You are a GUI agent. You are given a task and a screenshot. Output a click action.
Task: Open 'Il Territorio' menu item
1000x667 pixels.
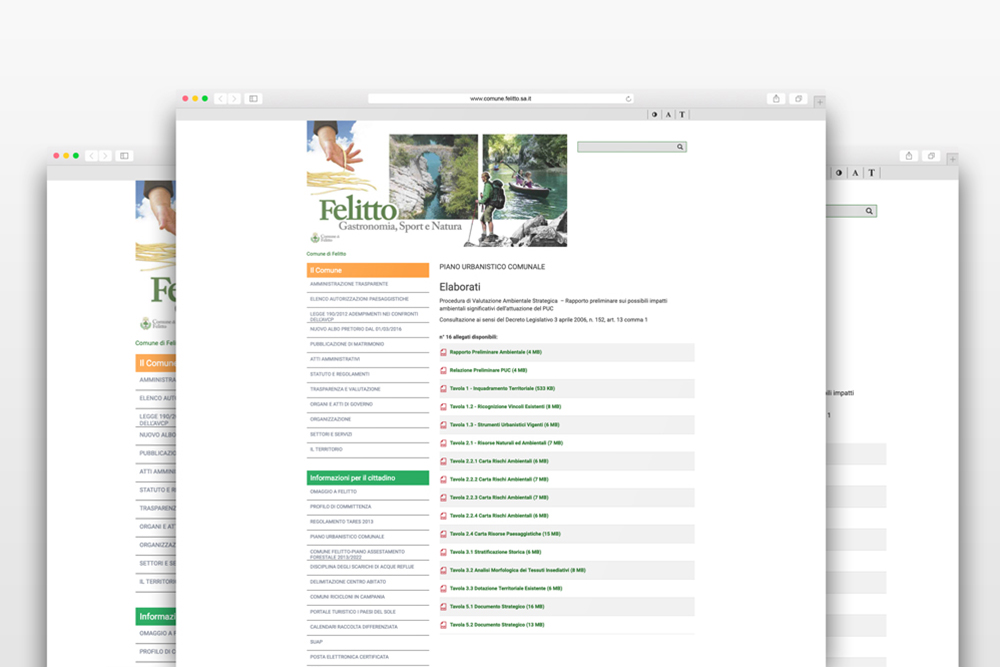click(x=327, y=450)
